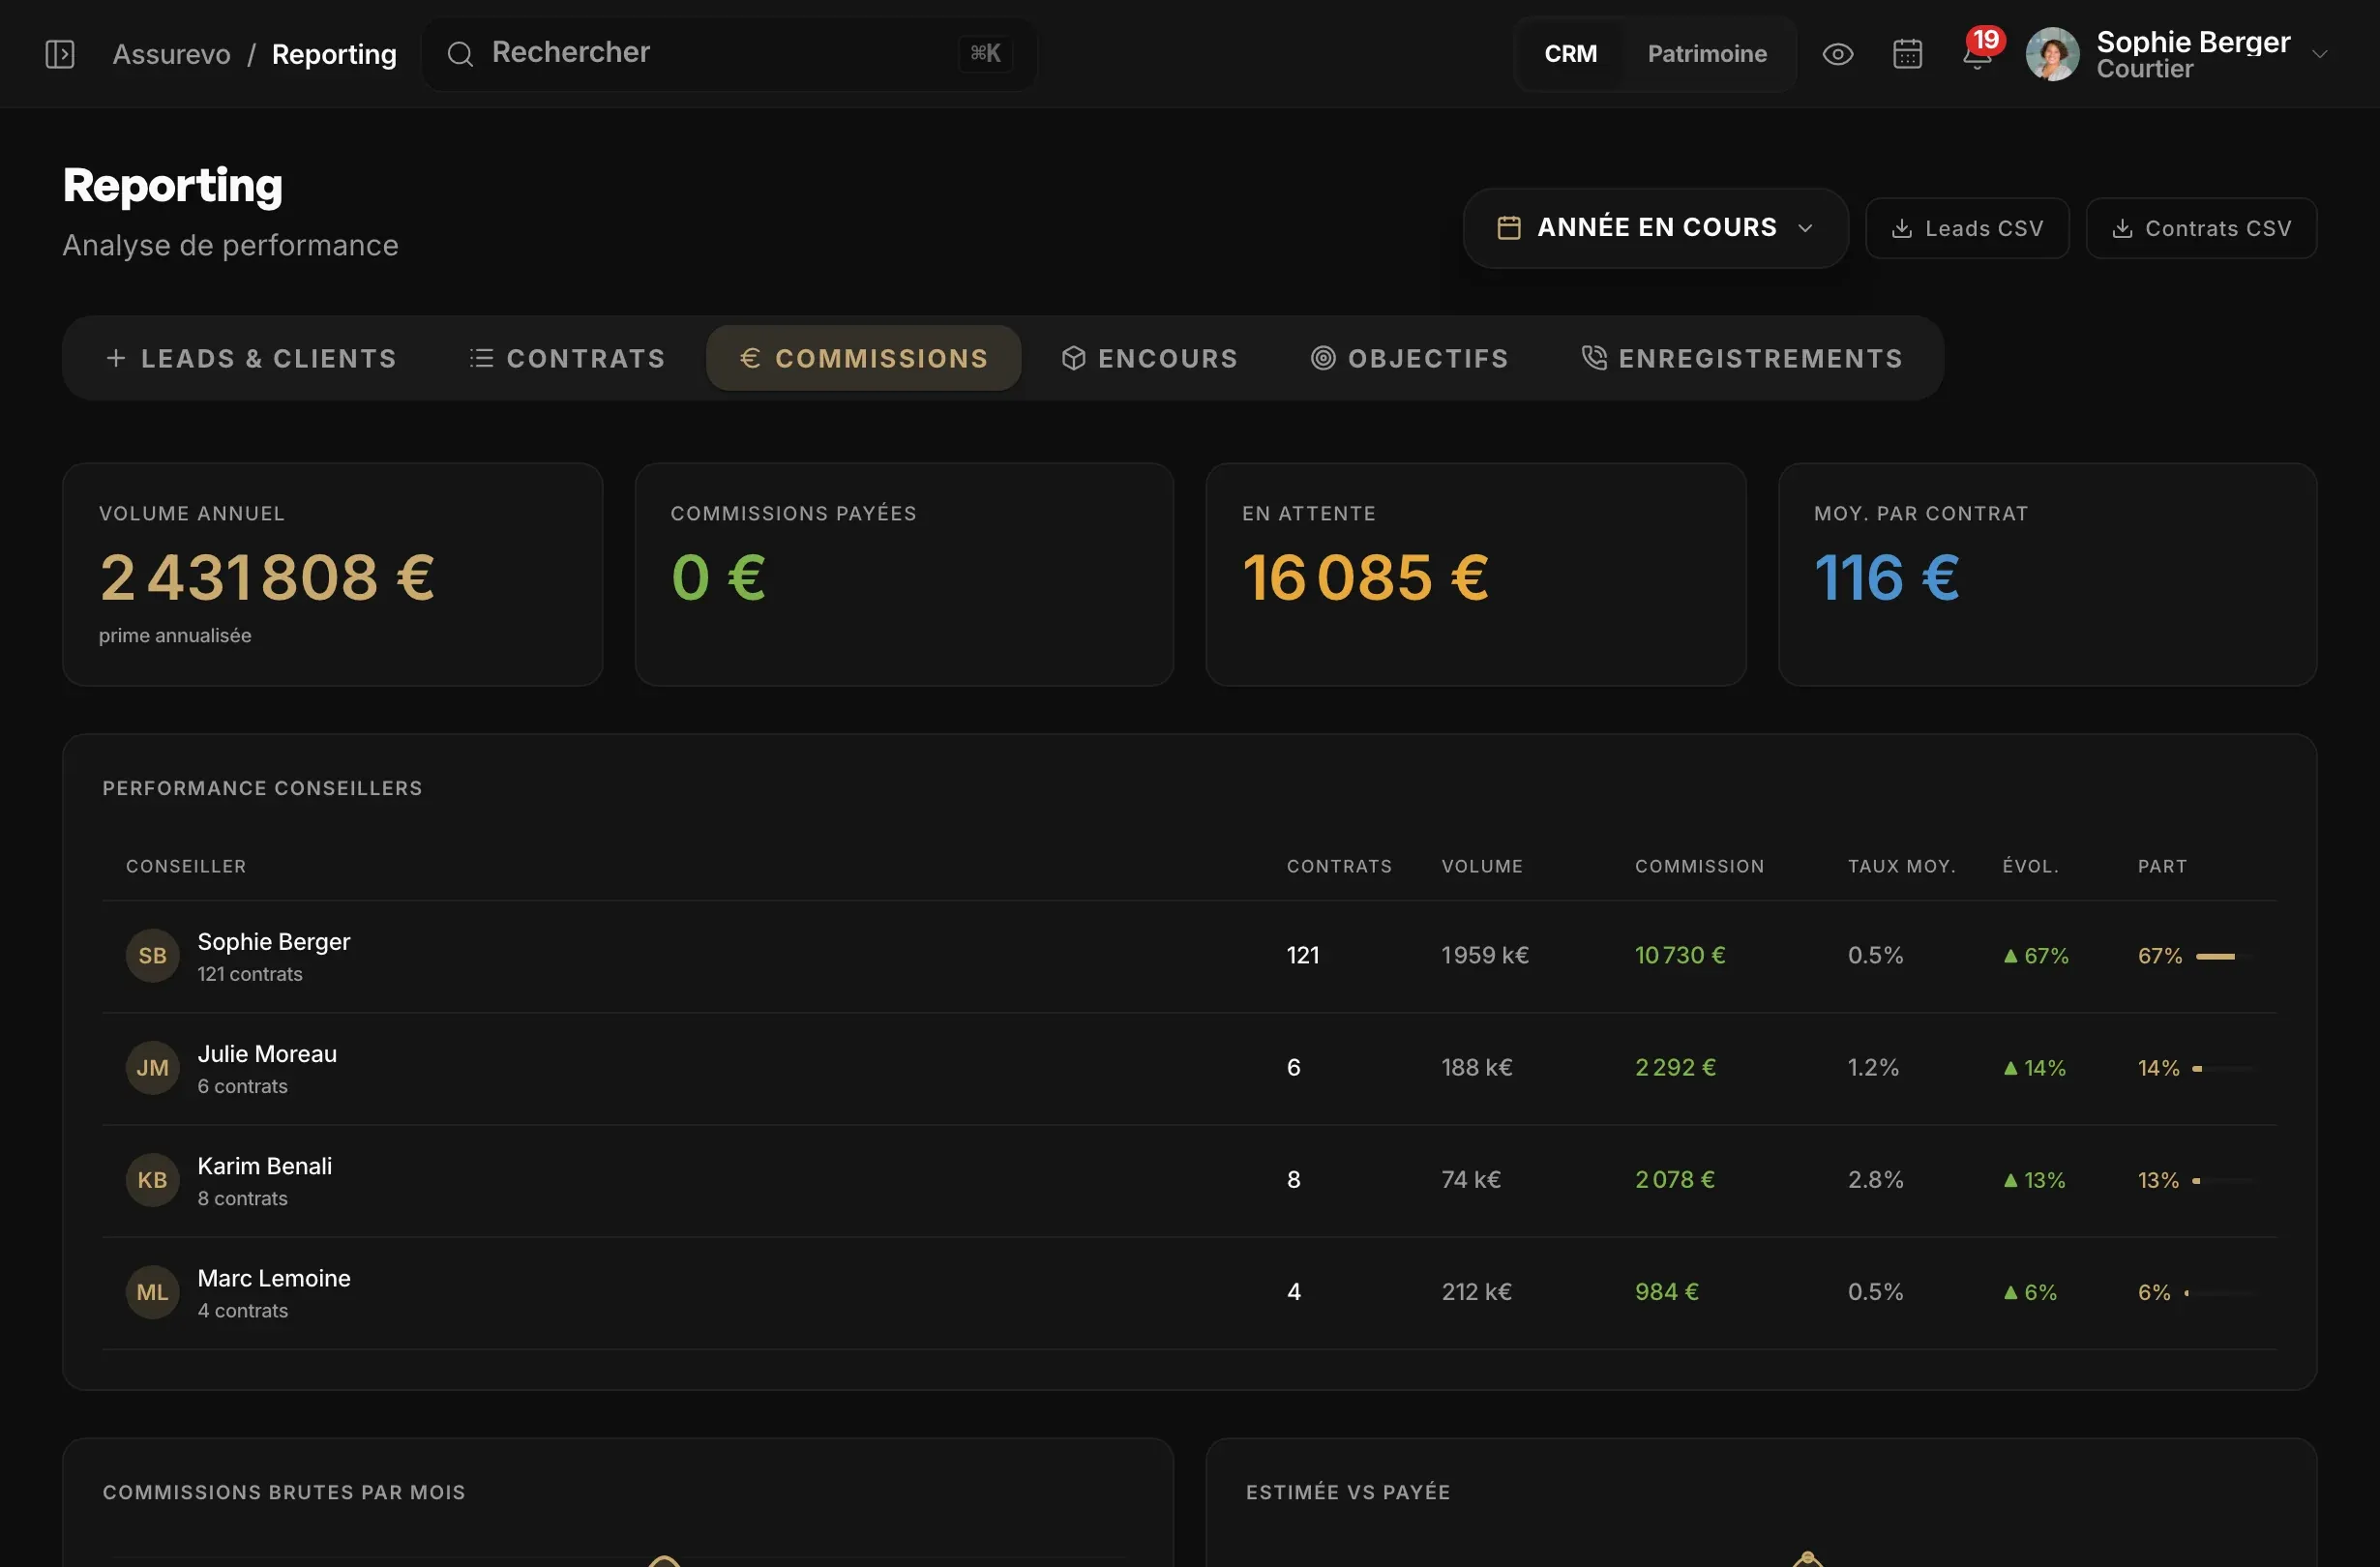This screenshot has width=2380, height=1567.
Task: Switch to CRM mode
Action: pos(1570,54)
